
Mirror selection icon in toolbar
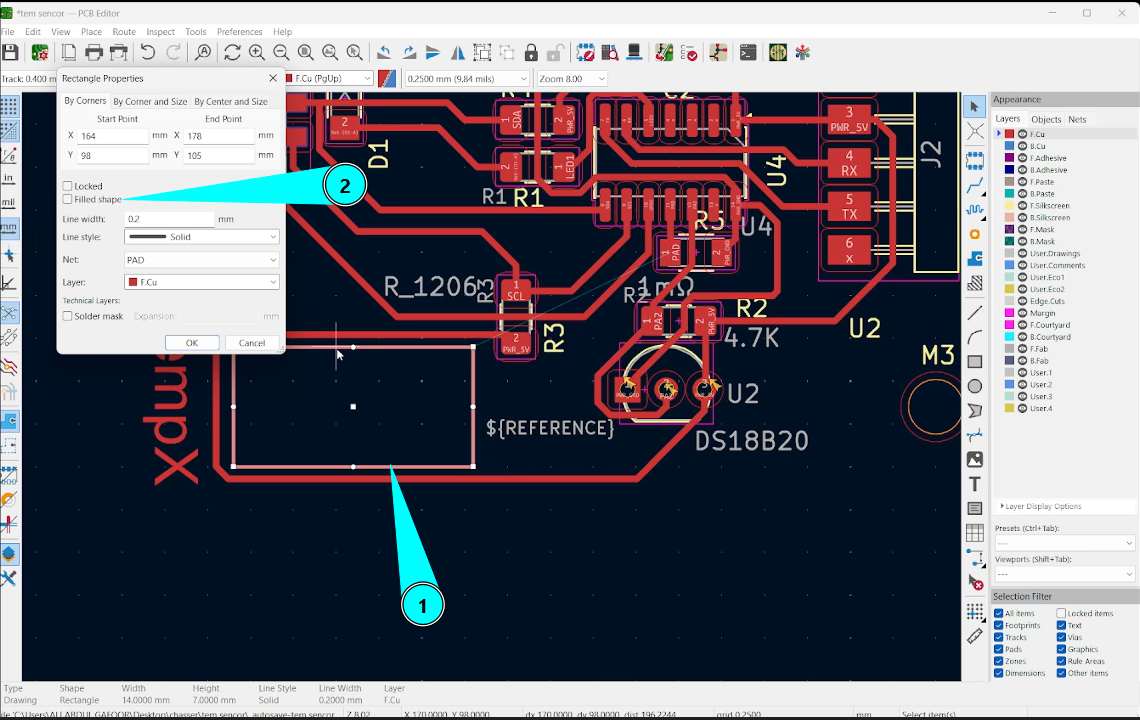point(458,52)
